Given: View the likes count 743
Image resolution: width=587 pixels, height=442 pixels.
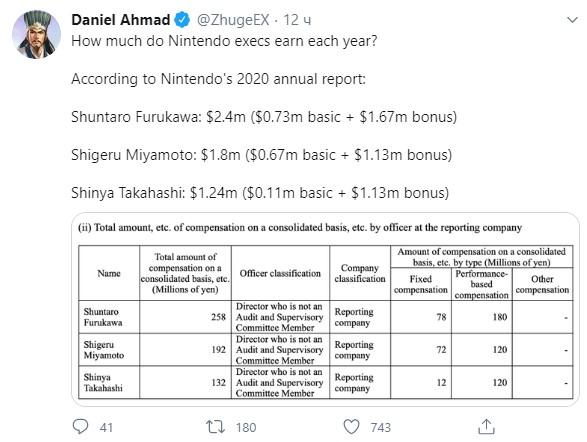Looking at the screenshot, I should 380,427.
